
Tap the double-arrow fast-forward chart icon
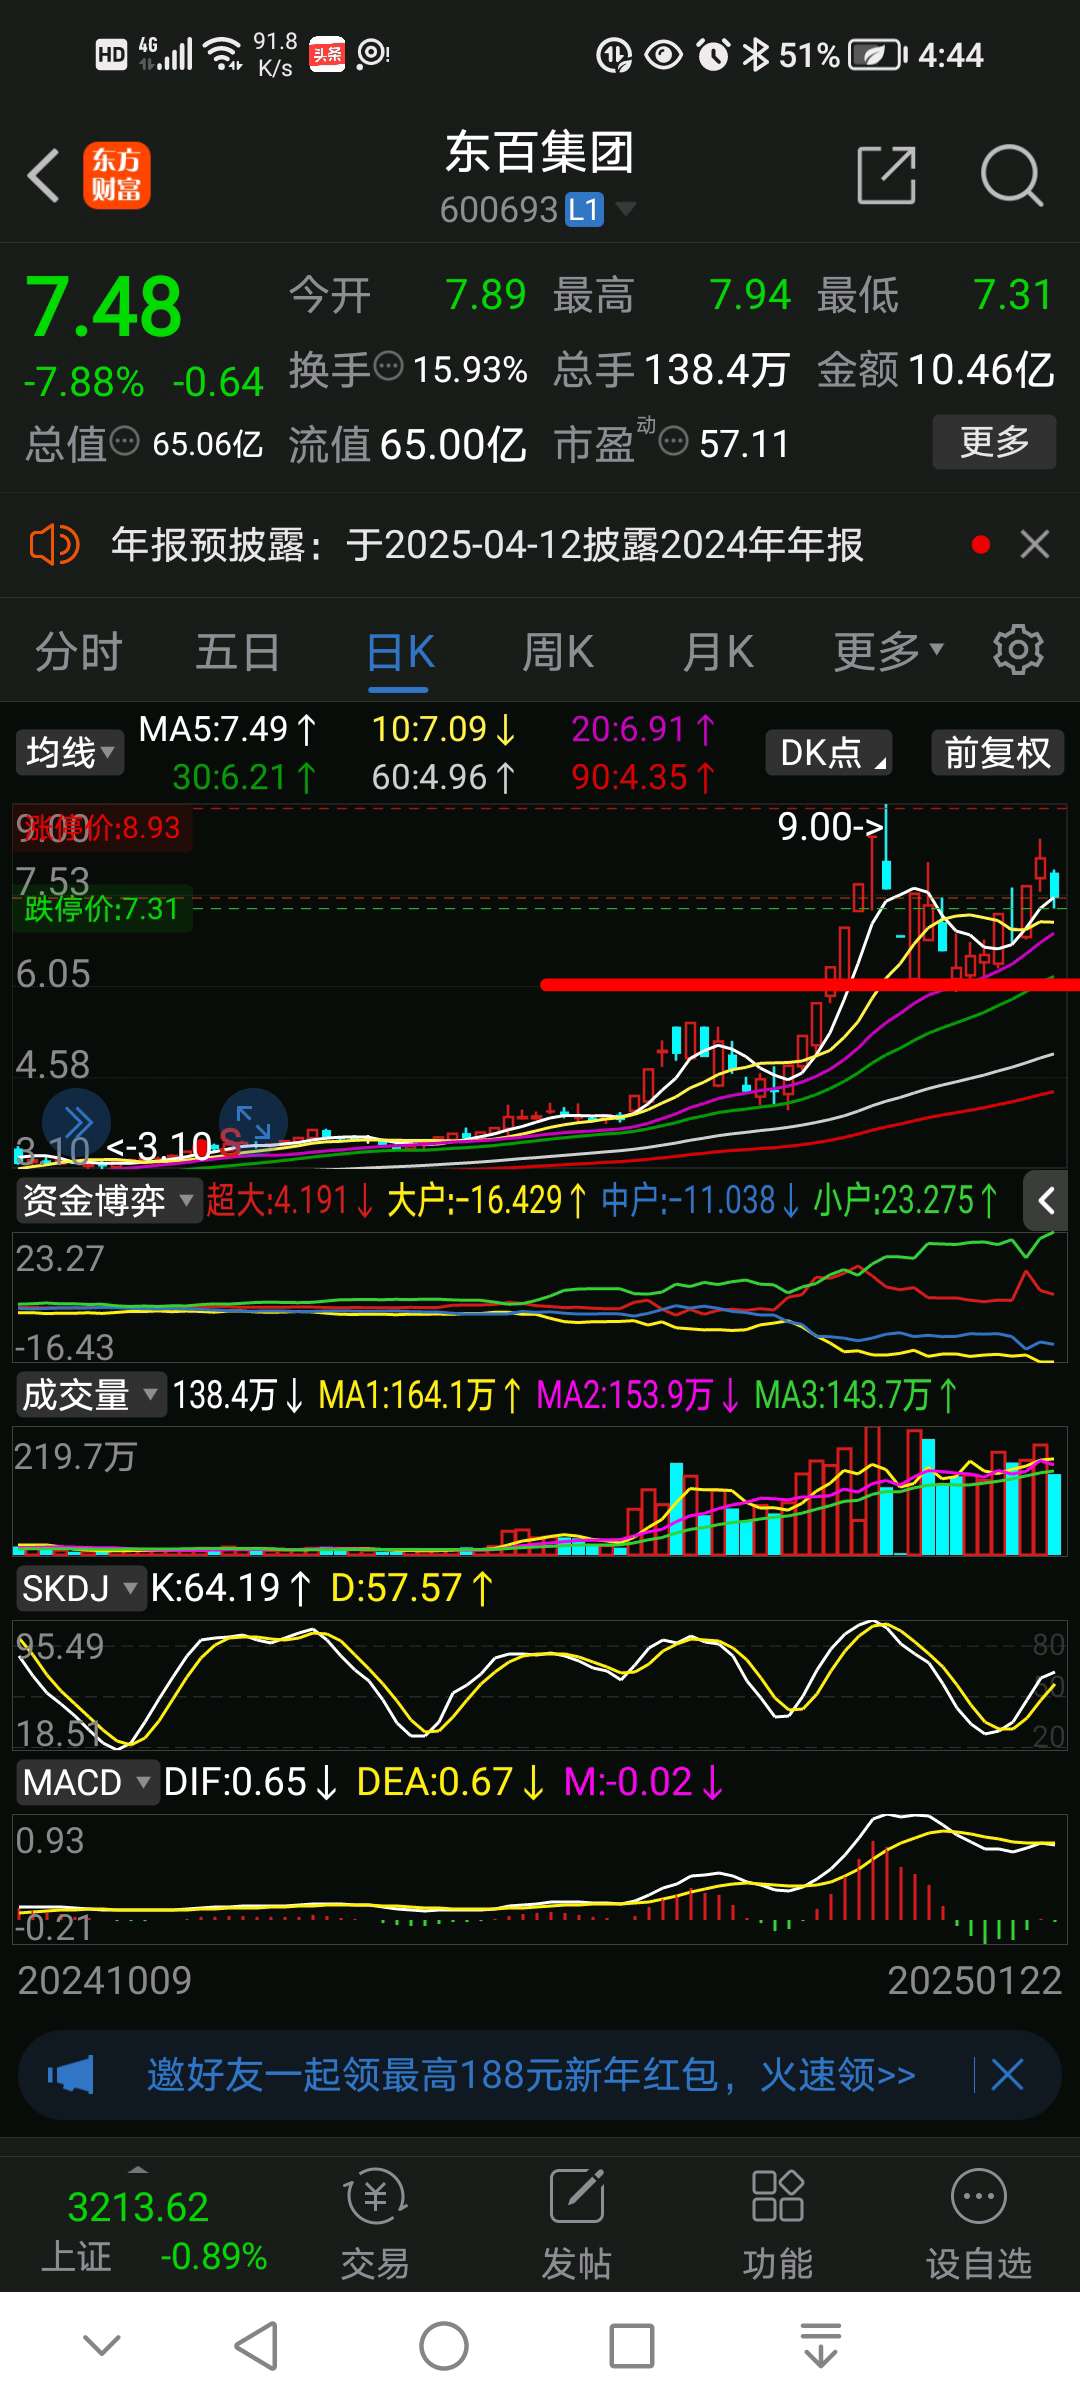coord(76,1123)
